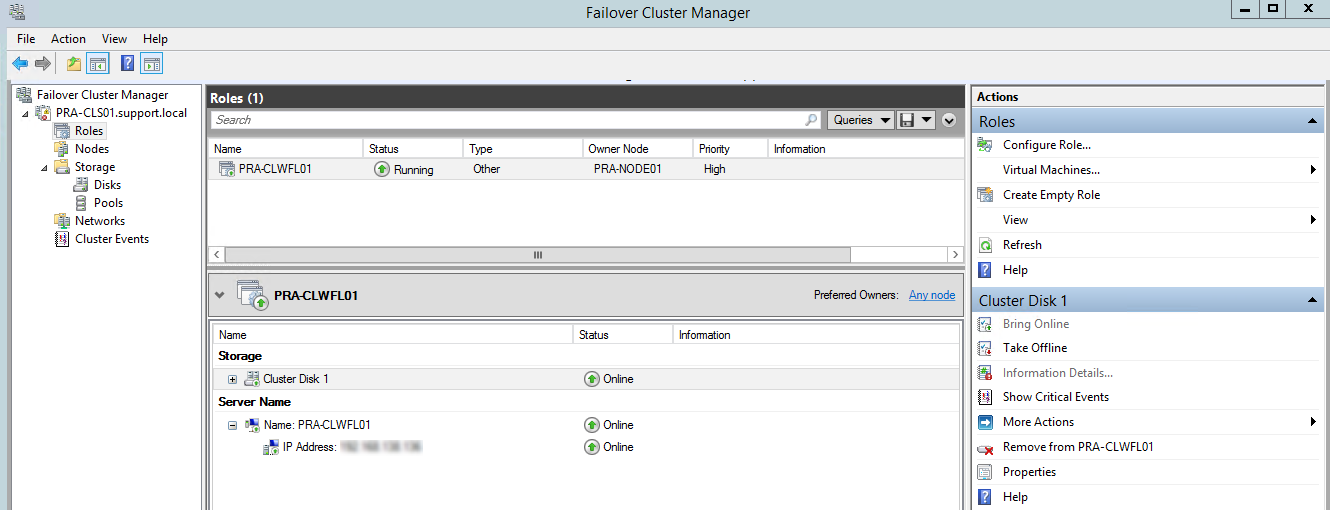Viewport: 1330px width, 510px height.
Task: Select Name: PRA-CLWFL01 resource row
Action: (x=585, y=425)
